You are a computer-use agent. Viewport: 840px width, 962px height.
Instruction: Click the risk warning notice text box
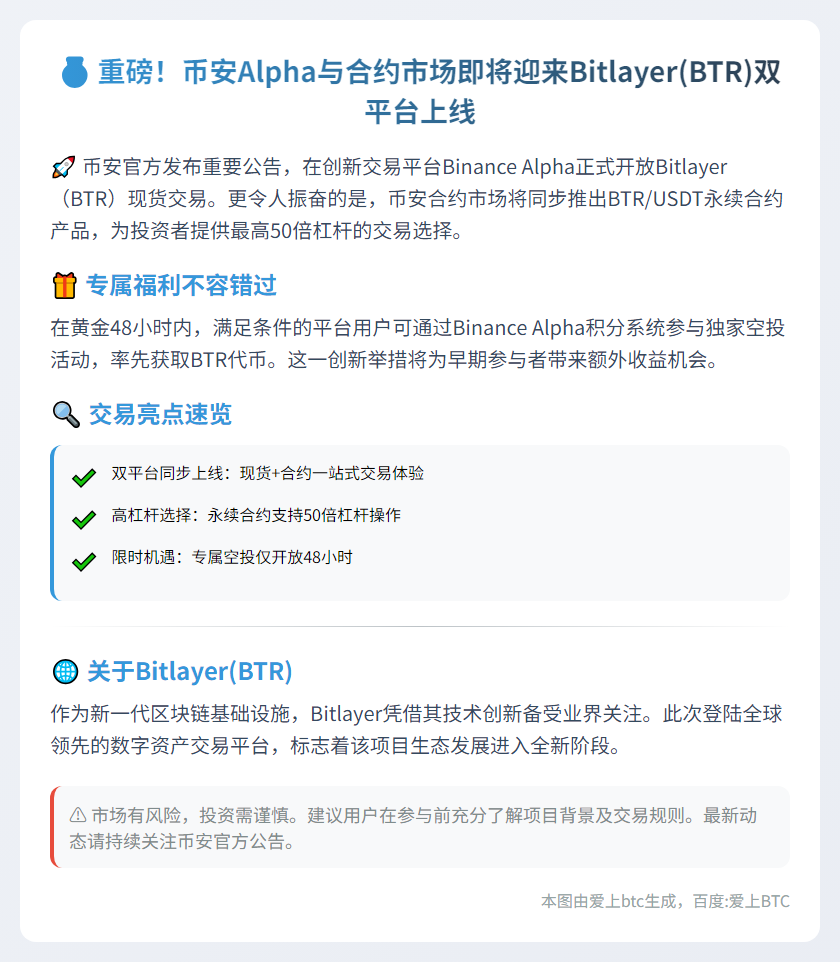pyautogui.click(x=420, y=828)
